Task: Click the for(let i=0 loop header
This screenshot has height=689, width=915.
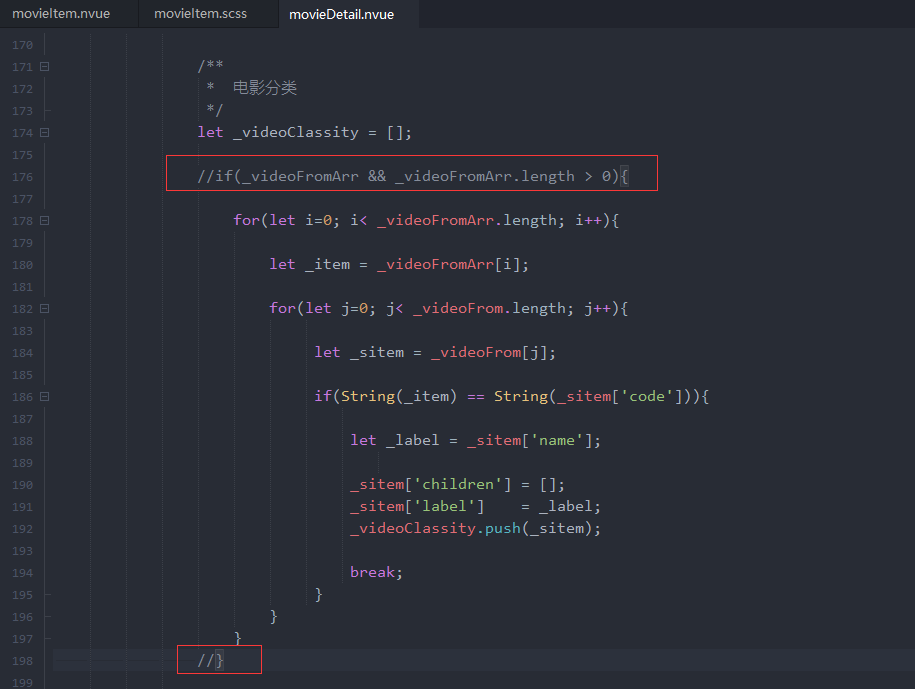Action: (426, 221)
